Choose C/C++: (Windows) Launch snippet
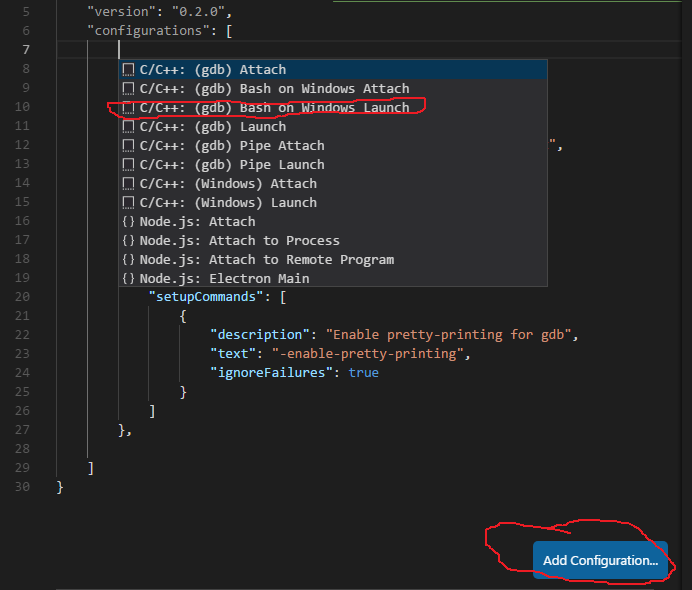This screenshot has height=590, width=692. click(333, 203)
